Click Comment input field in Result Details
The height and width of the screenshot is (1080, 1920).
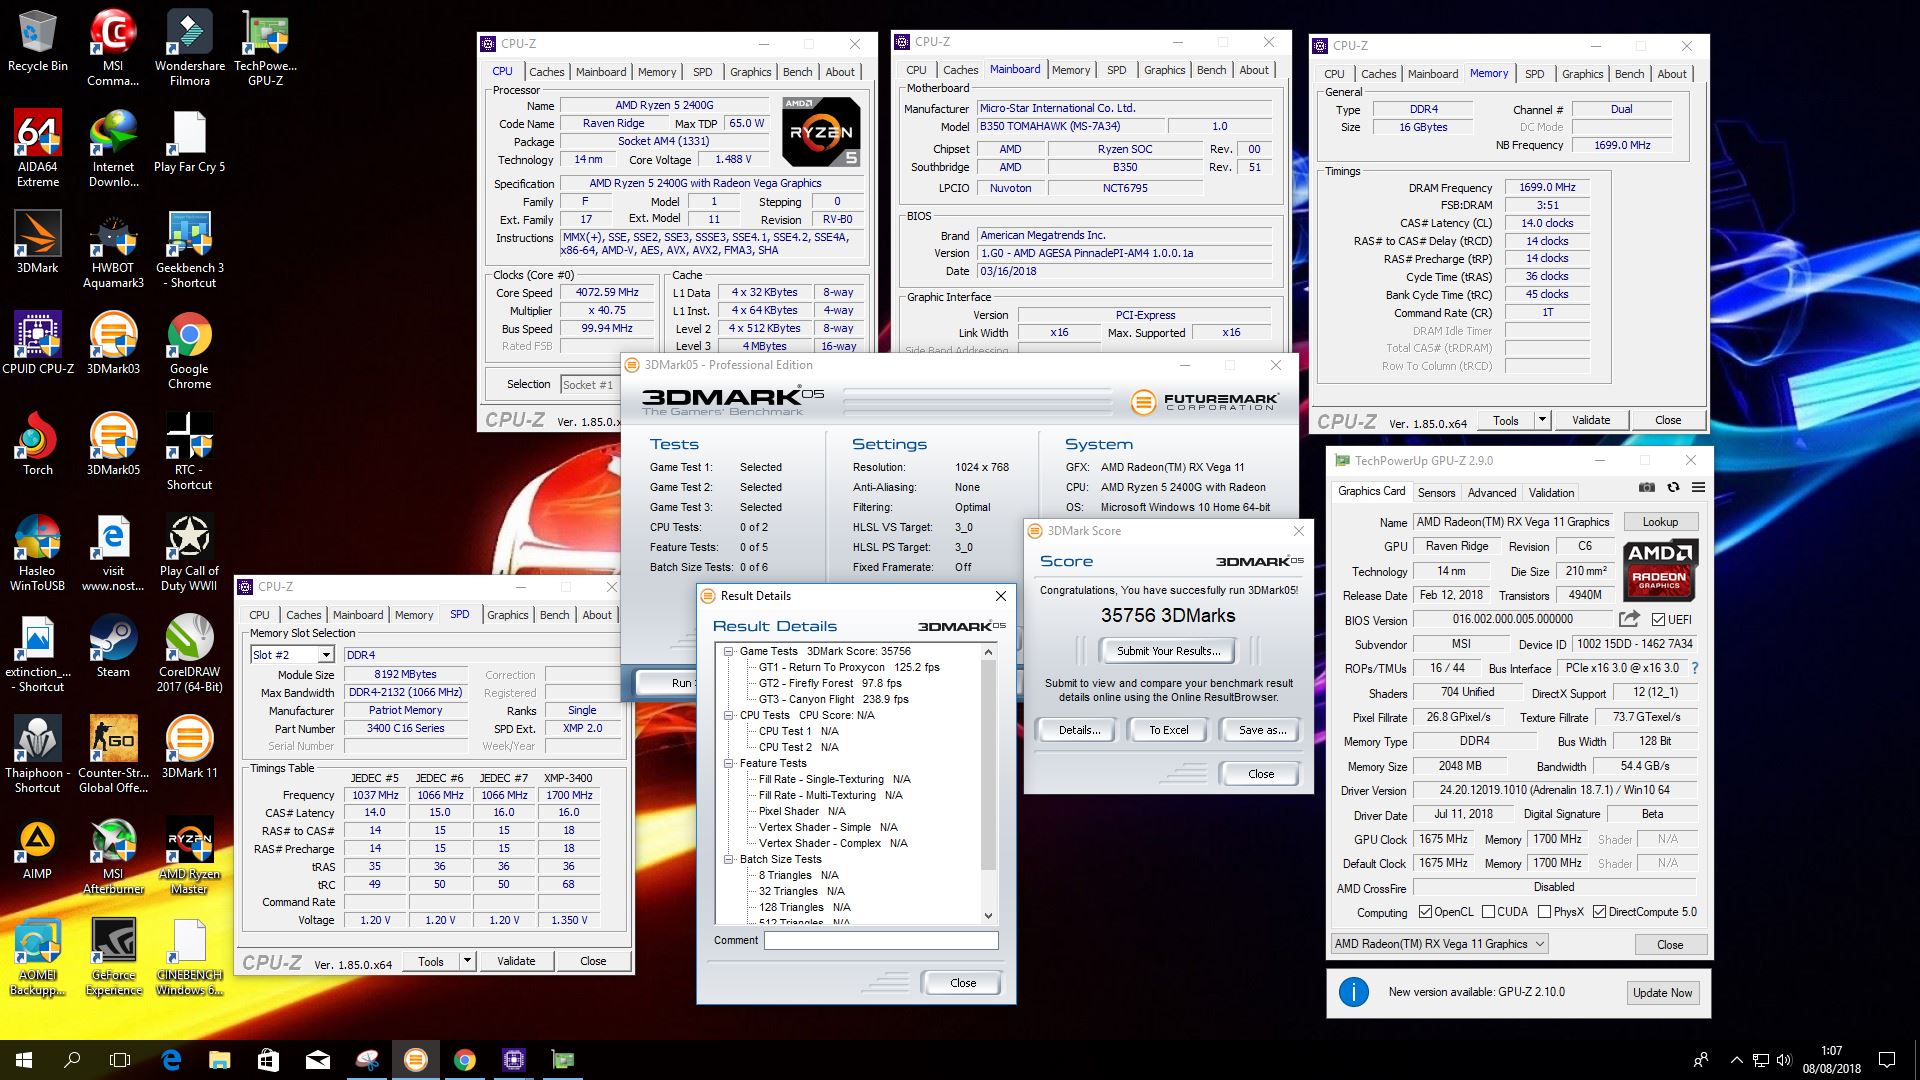click(881, 940)
